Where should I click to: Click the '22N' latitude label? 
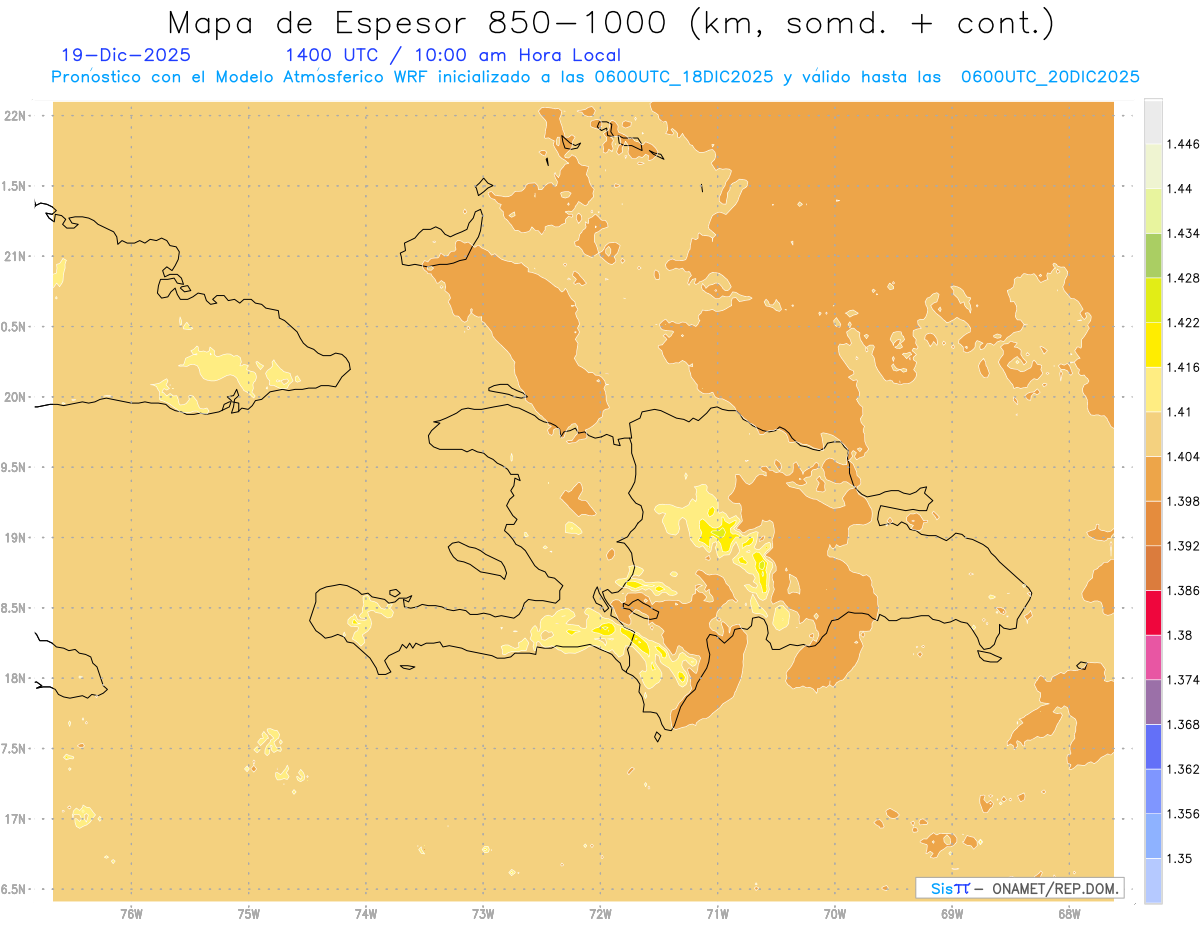click(x=15, y=116)
